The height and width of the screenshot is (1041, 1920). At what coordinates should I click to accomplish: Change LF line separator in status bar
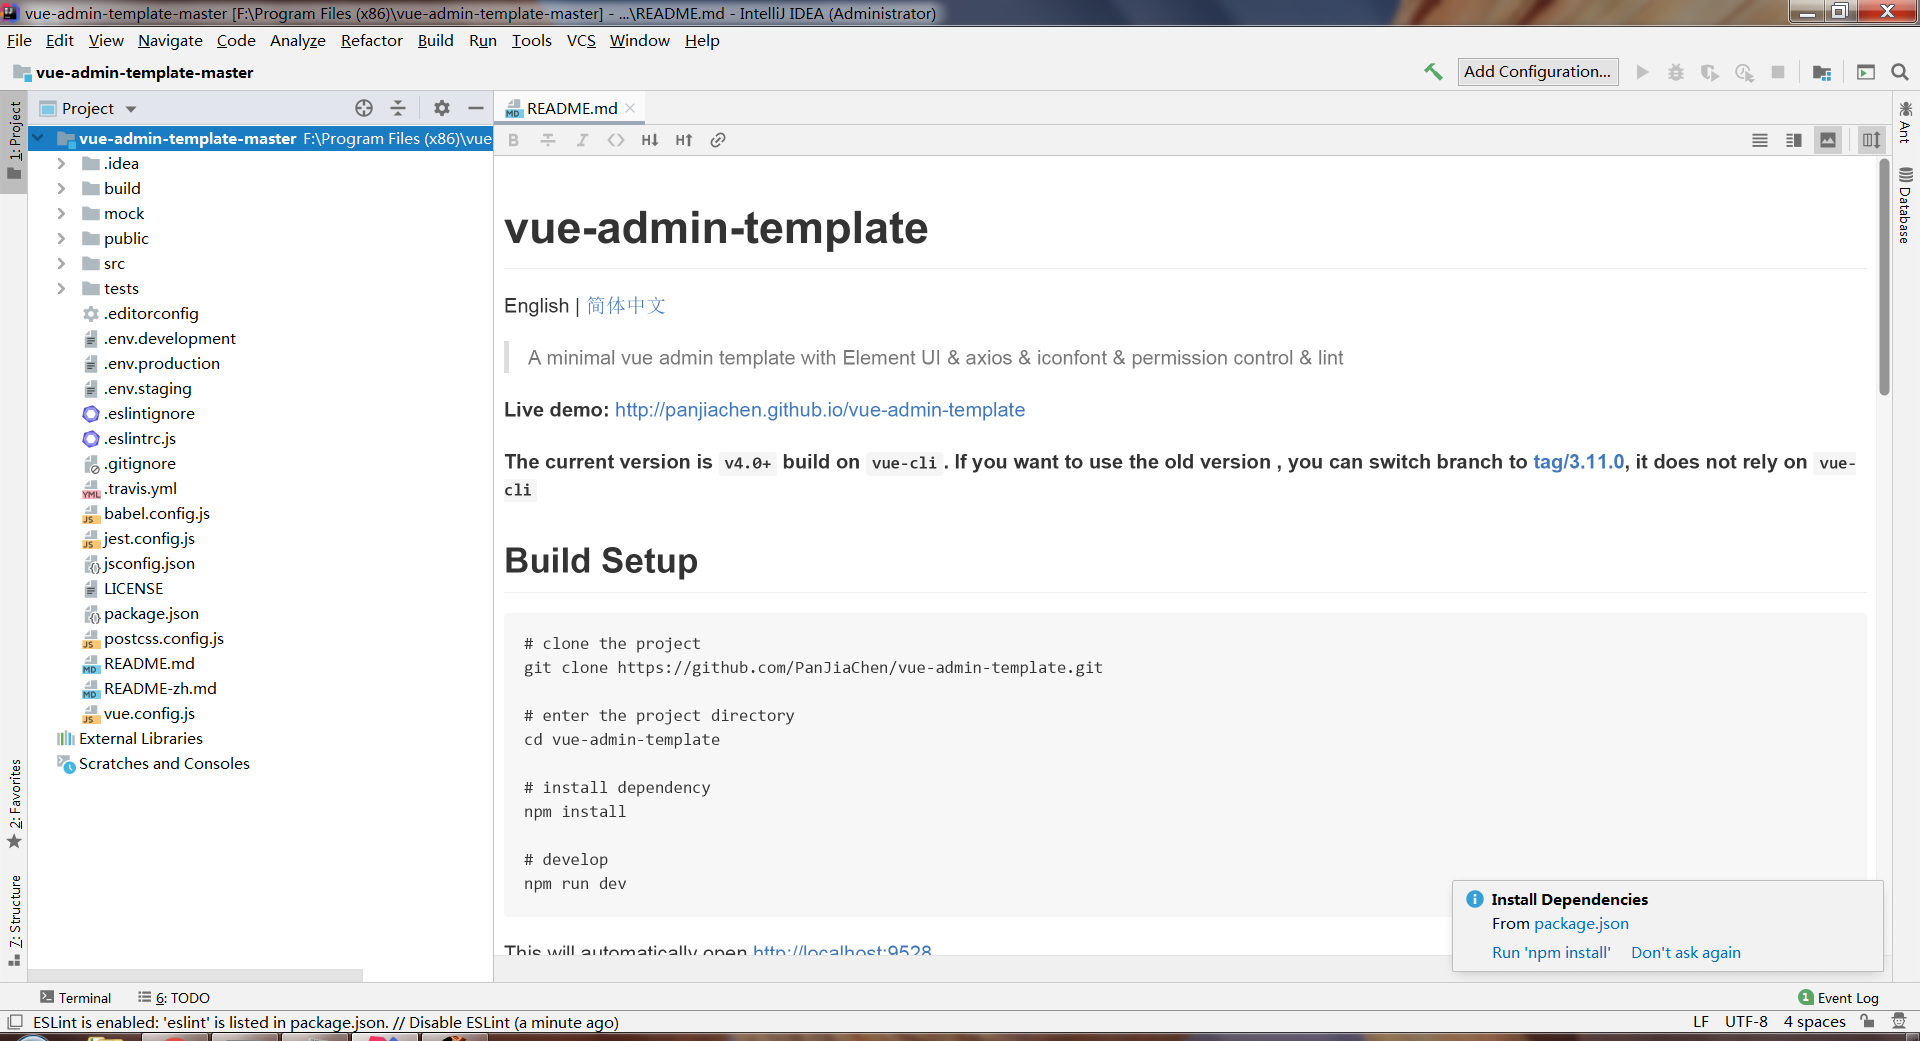(x=1701, y=1022)
